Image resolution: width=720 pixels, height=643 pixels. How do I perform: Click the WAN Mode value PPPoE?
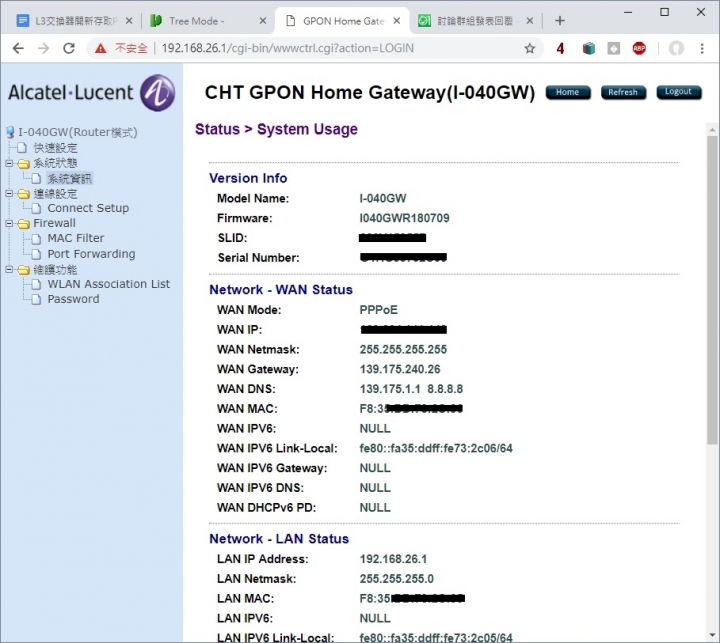378,310
